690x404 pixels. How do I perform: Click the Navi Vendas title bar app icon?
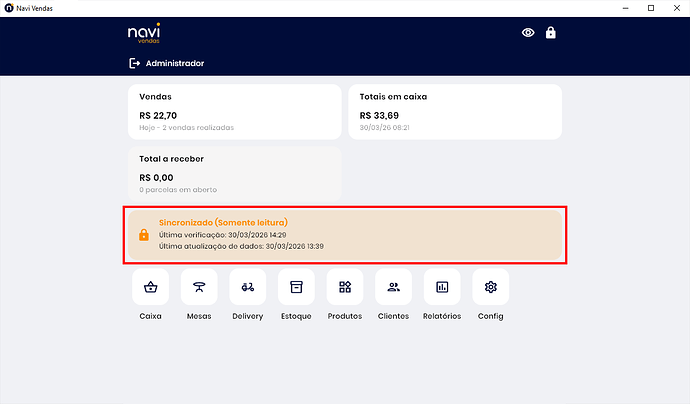point(9,8)
